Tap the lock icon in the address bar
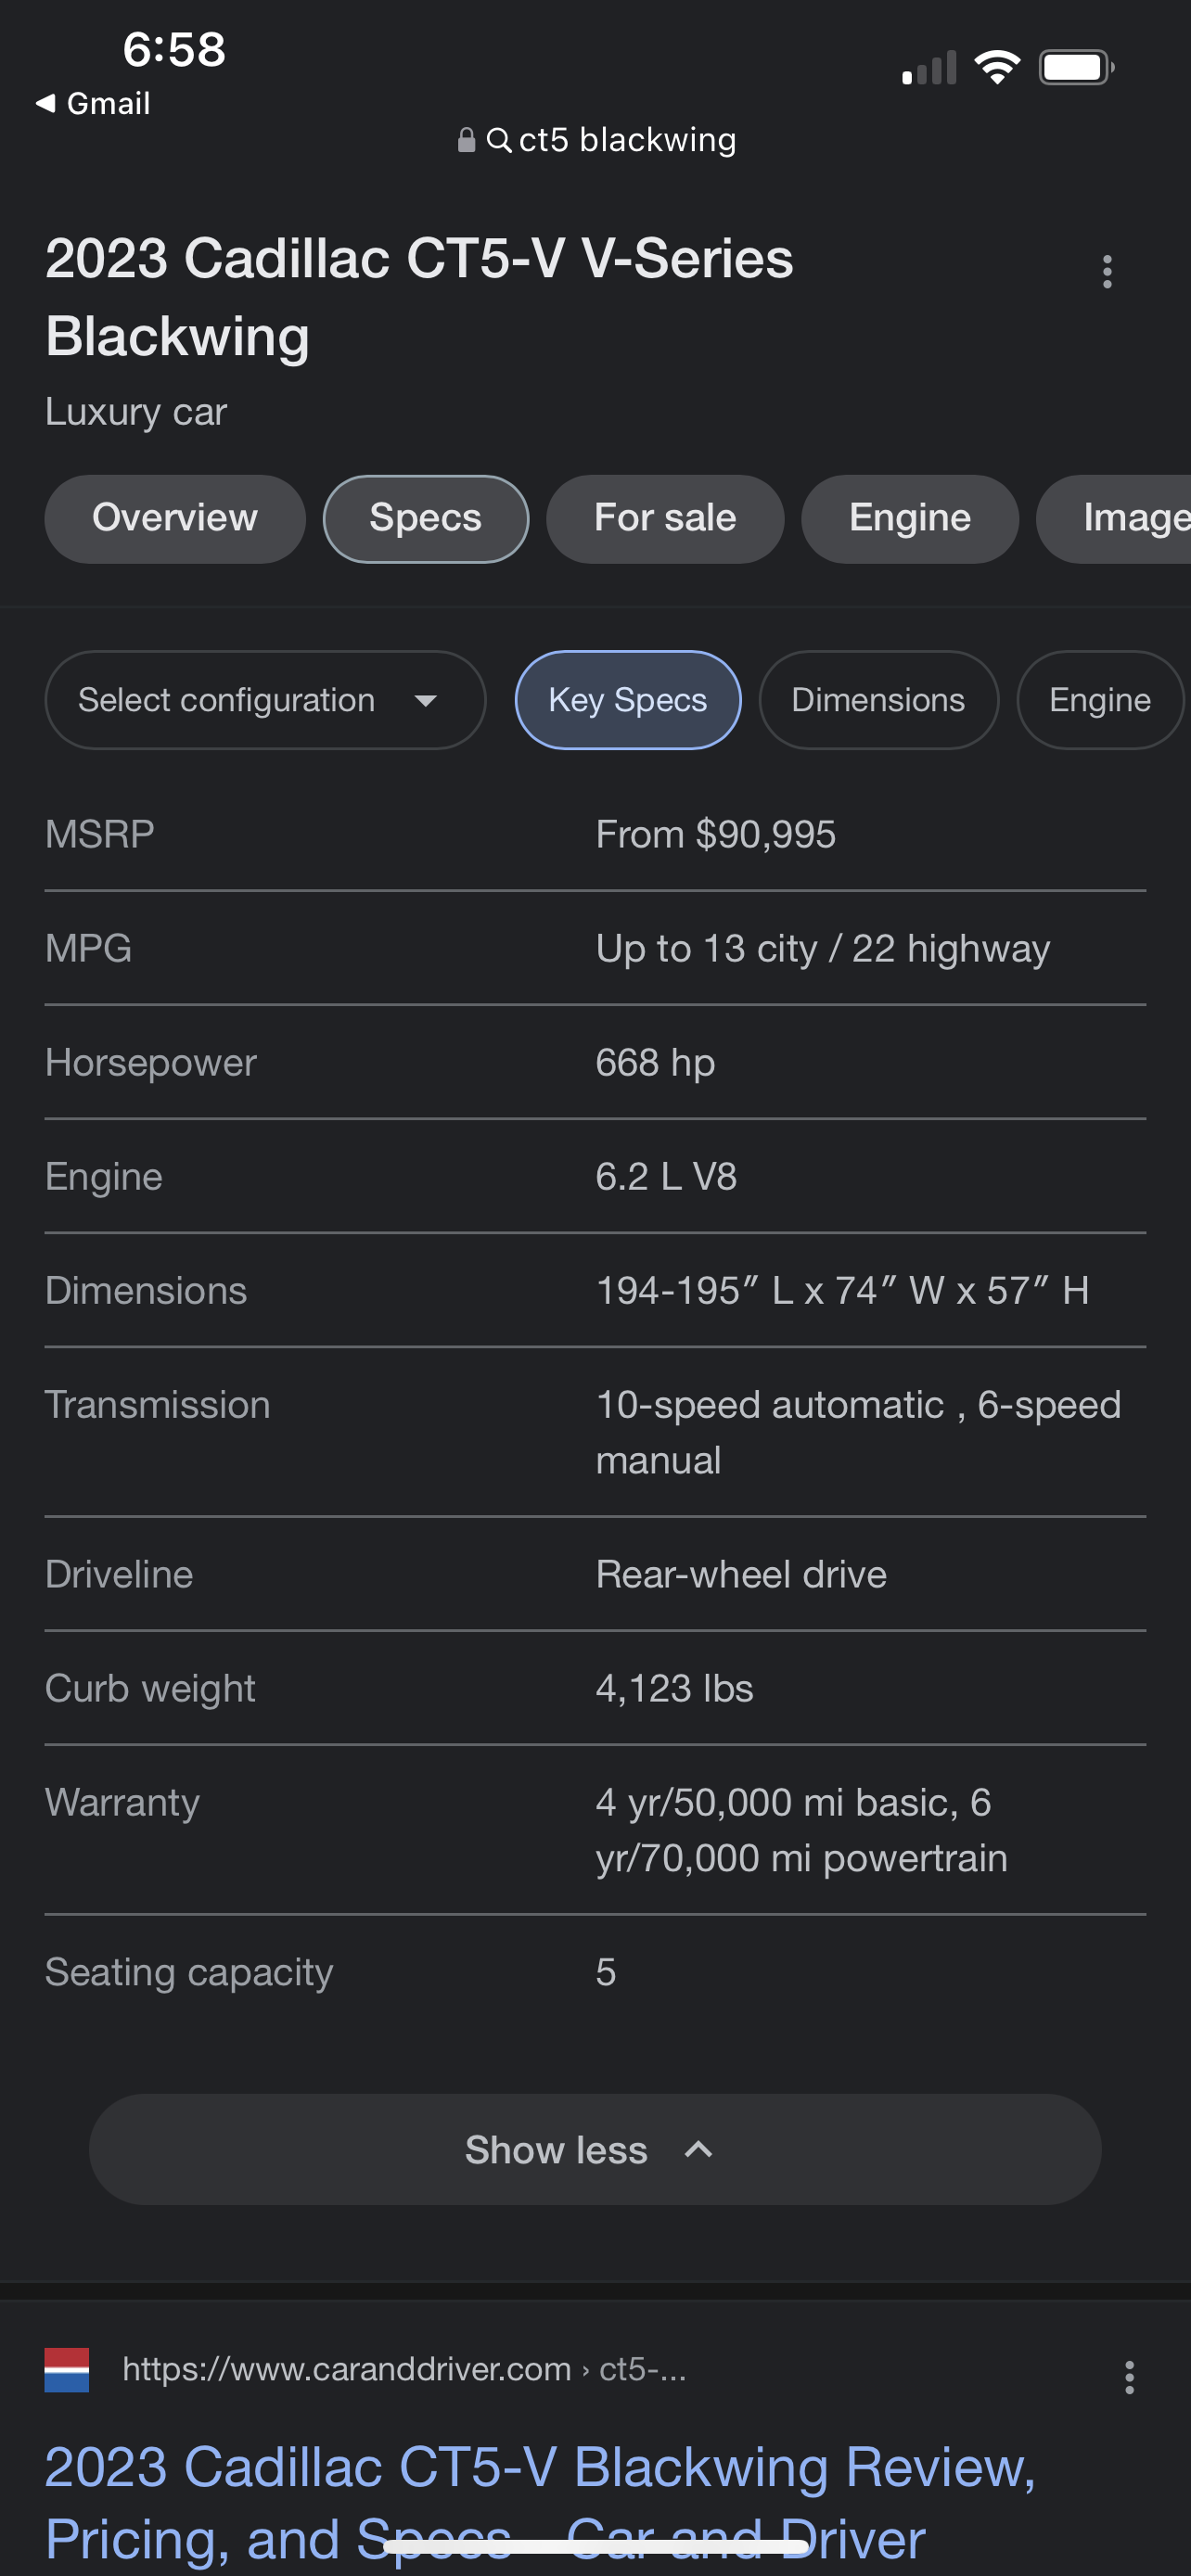The width and height of the screenshot is (1191, 2576). tap(466, 140)
